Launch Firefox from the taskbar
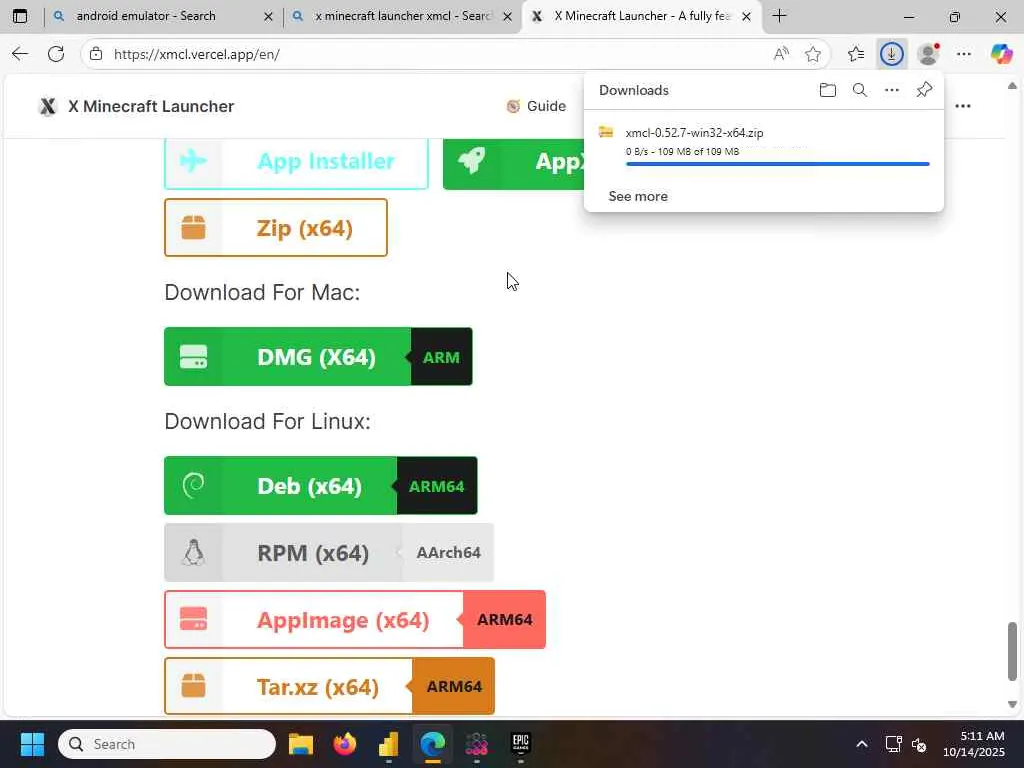The image size is (1024, 768). (x=345, y=744)
